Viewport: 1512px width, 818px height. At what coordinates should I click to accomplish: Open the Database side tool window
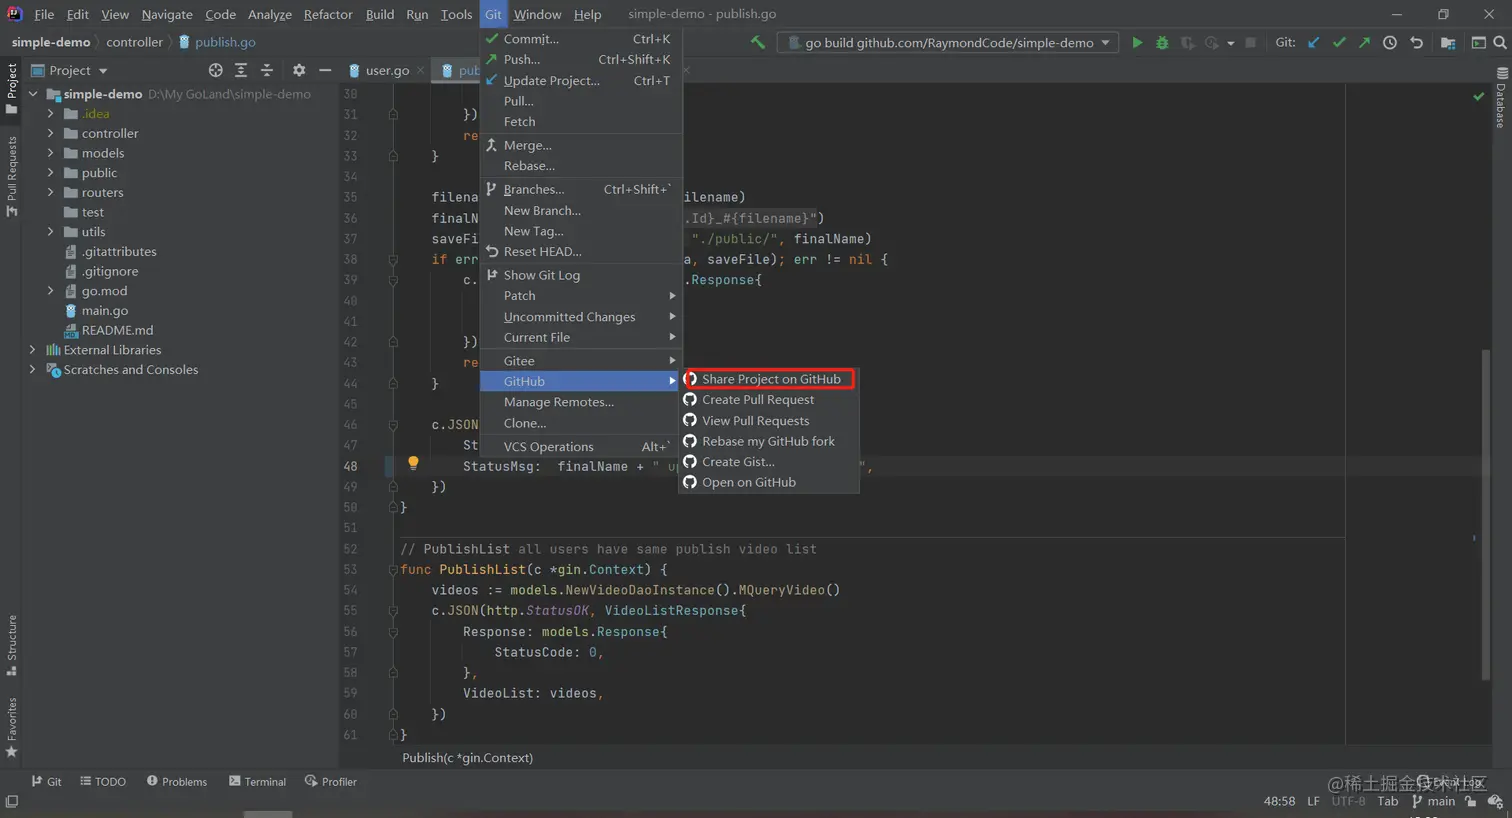[1501, 98]
